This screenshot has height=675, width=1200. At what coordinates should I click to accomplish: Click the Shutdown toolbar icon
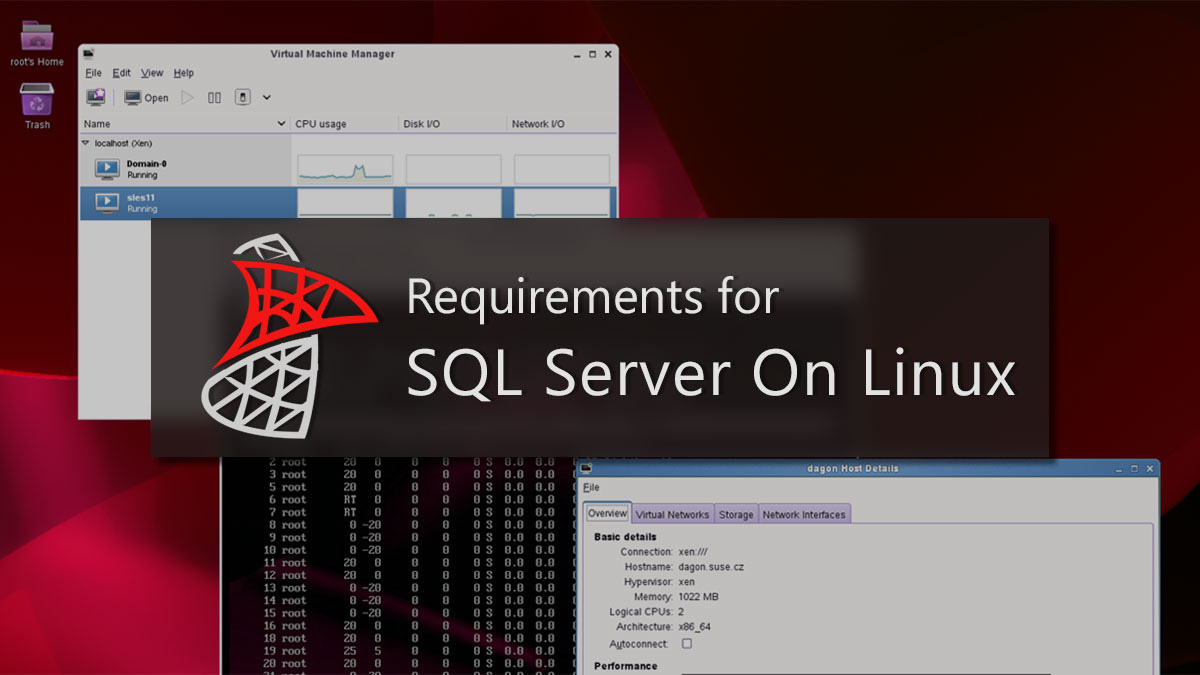[x=243, y=97]
